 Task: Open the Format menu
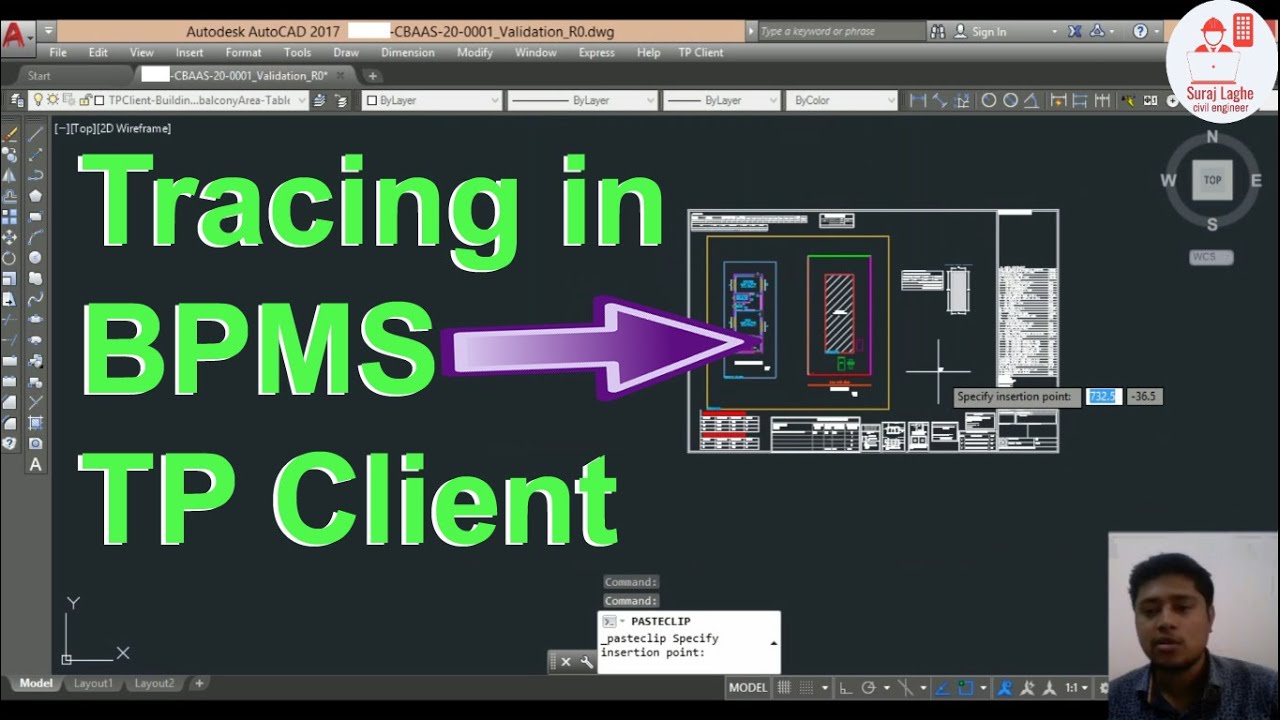click(243, 52)
